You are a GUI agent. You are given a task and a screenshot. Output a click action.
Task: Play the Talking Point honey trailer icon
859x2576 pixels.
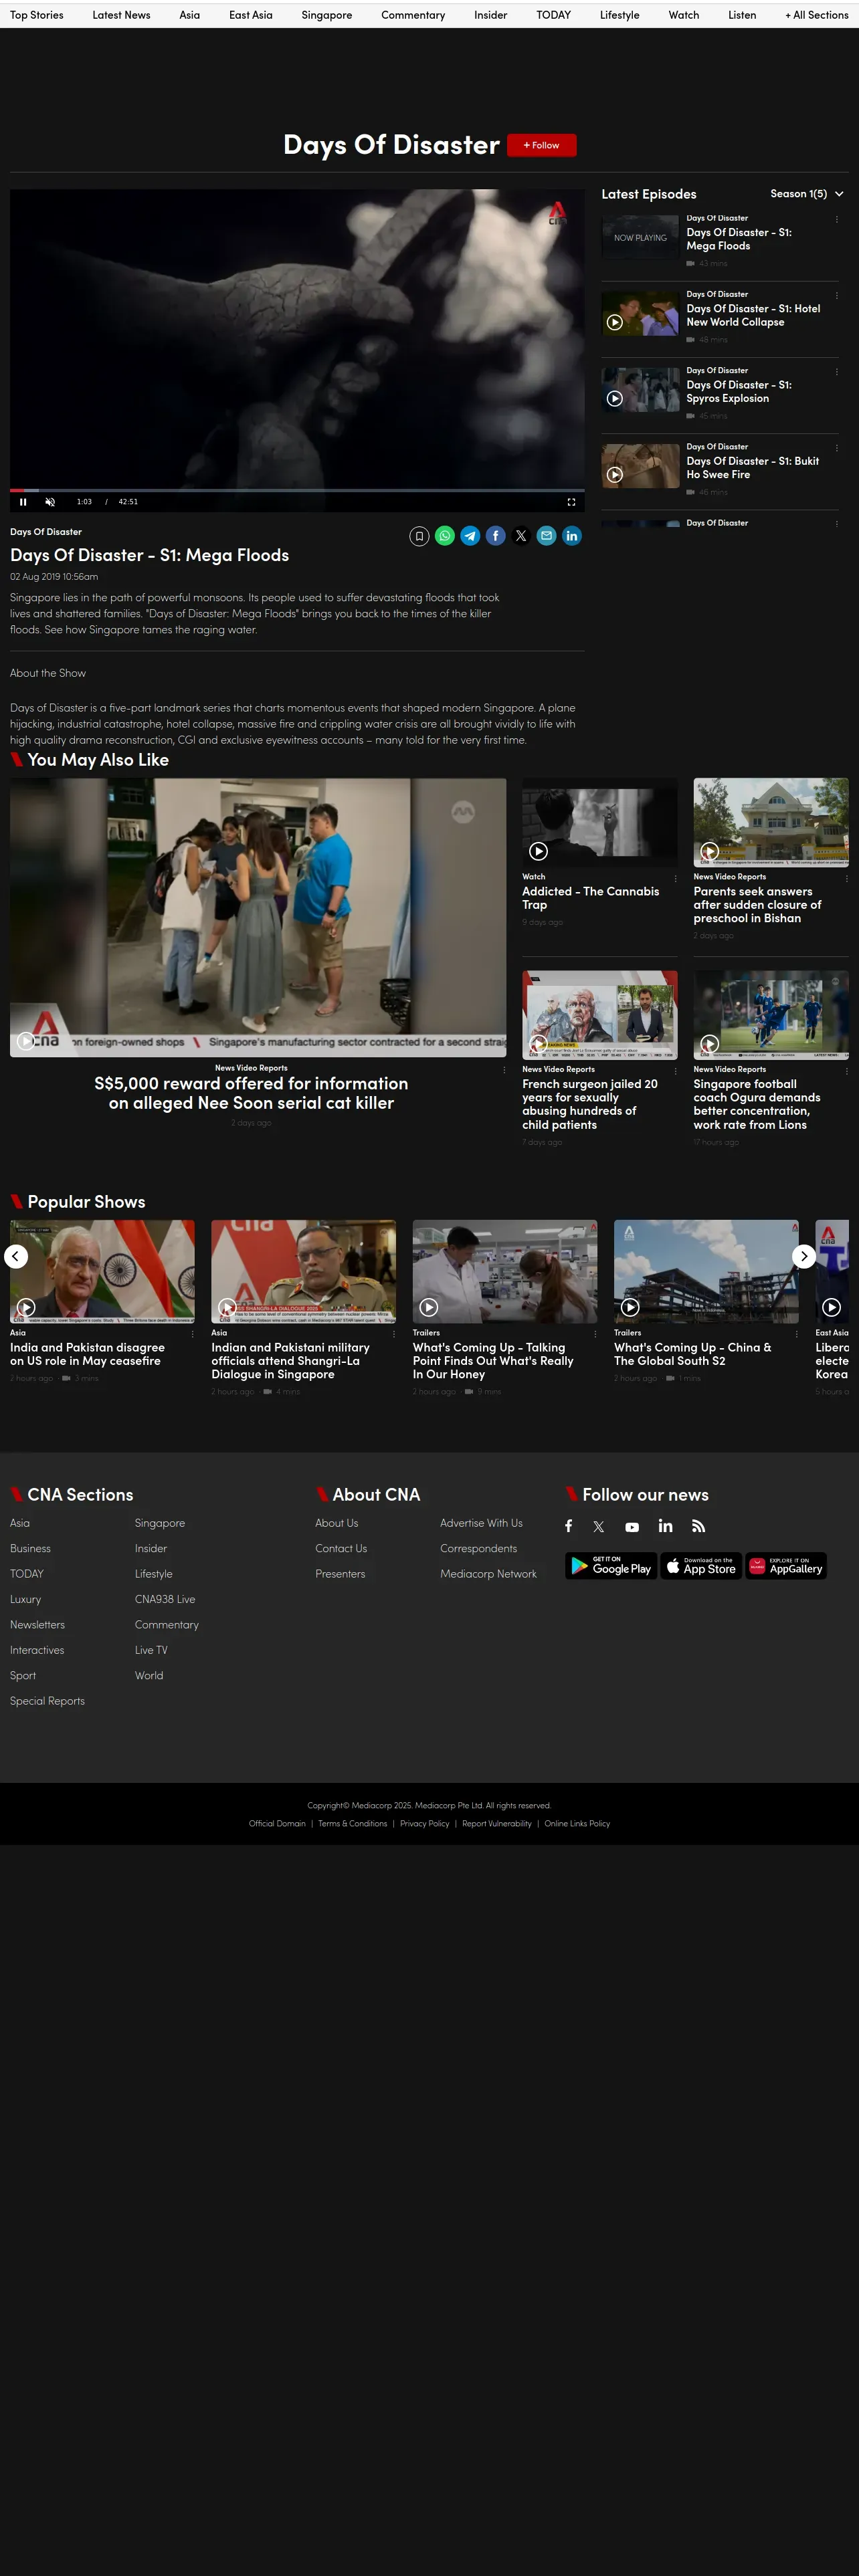[x=429, y=1307]
